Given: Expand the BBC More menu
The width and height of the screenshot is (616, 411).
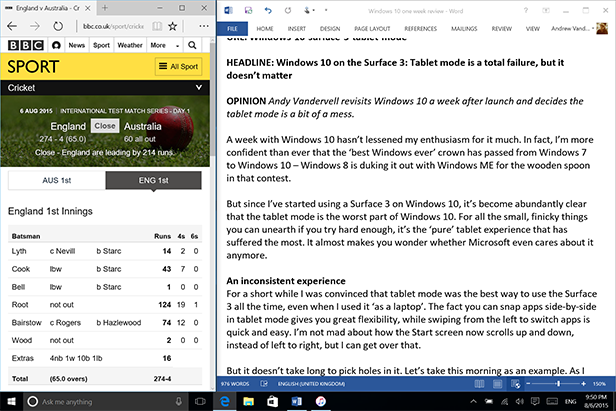Looking at the screenshot, I should (165, 45).
